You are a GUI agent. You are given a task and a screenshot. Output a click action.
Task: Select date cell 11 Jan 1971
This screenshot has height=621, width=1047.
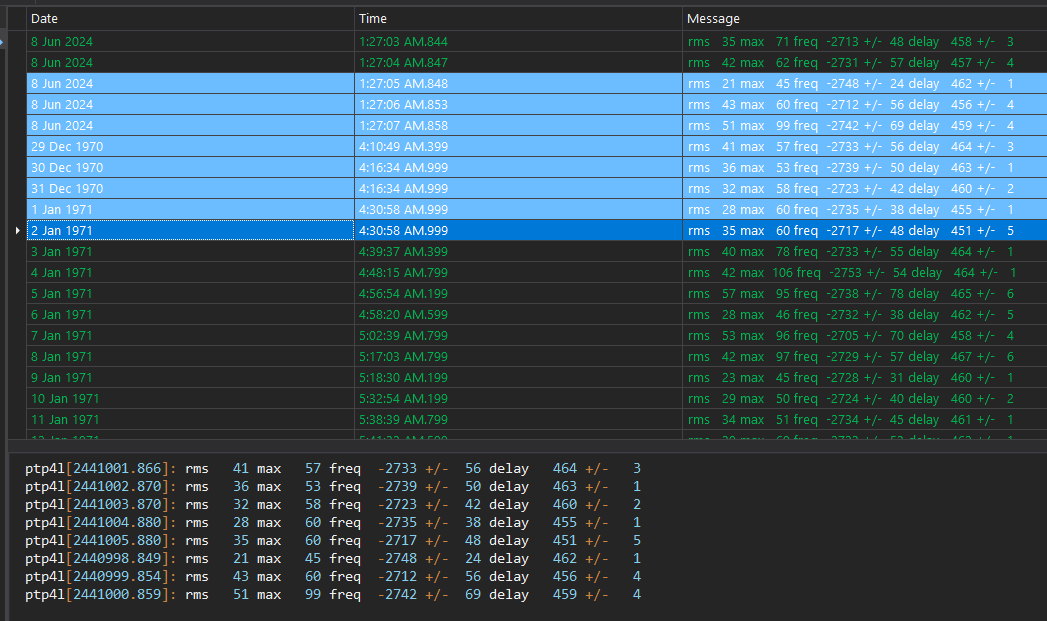pos(190,420)
